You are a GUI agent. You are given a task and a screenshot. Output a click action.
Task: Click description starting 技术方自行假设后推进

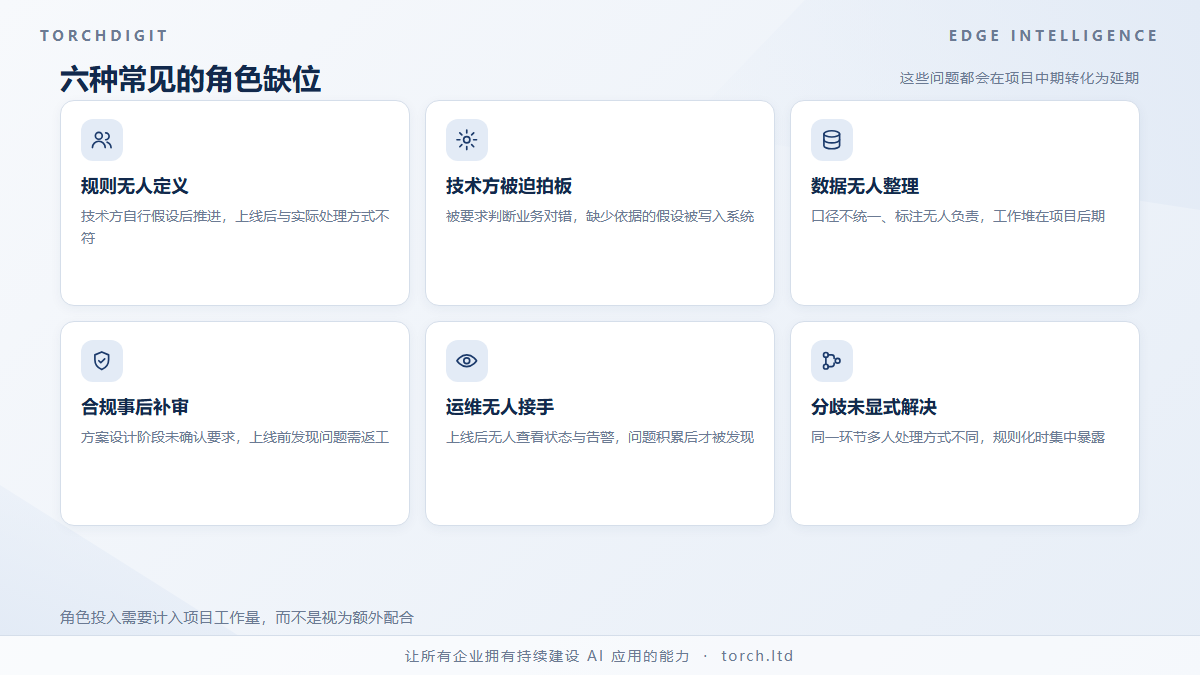point(235,227)
